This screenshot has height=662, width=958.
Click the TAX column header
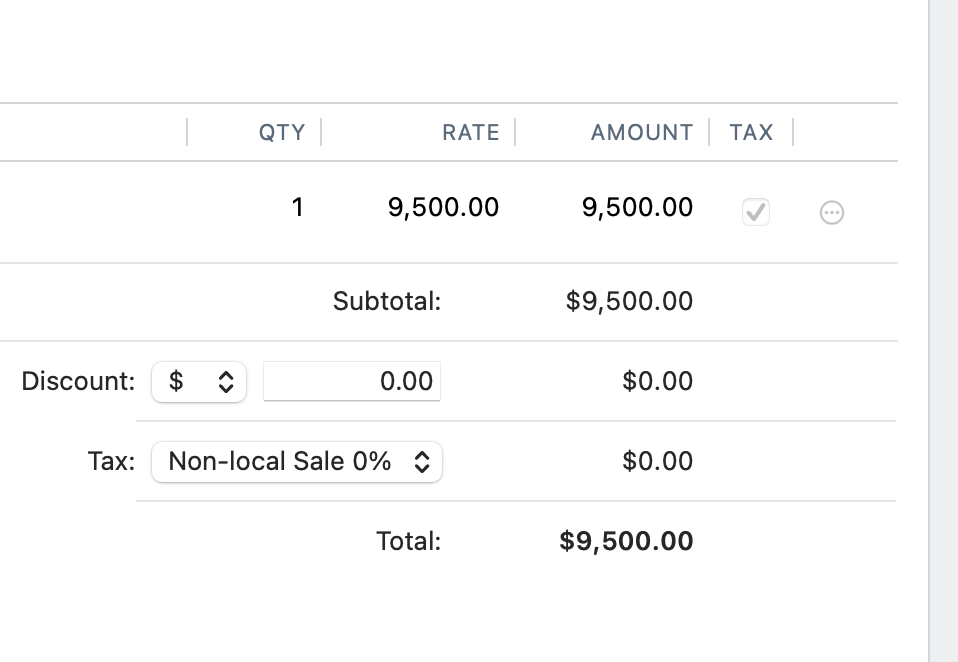pos(751,132)
